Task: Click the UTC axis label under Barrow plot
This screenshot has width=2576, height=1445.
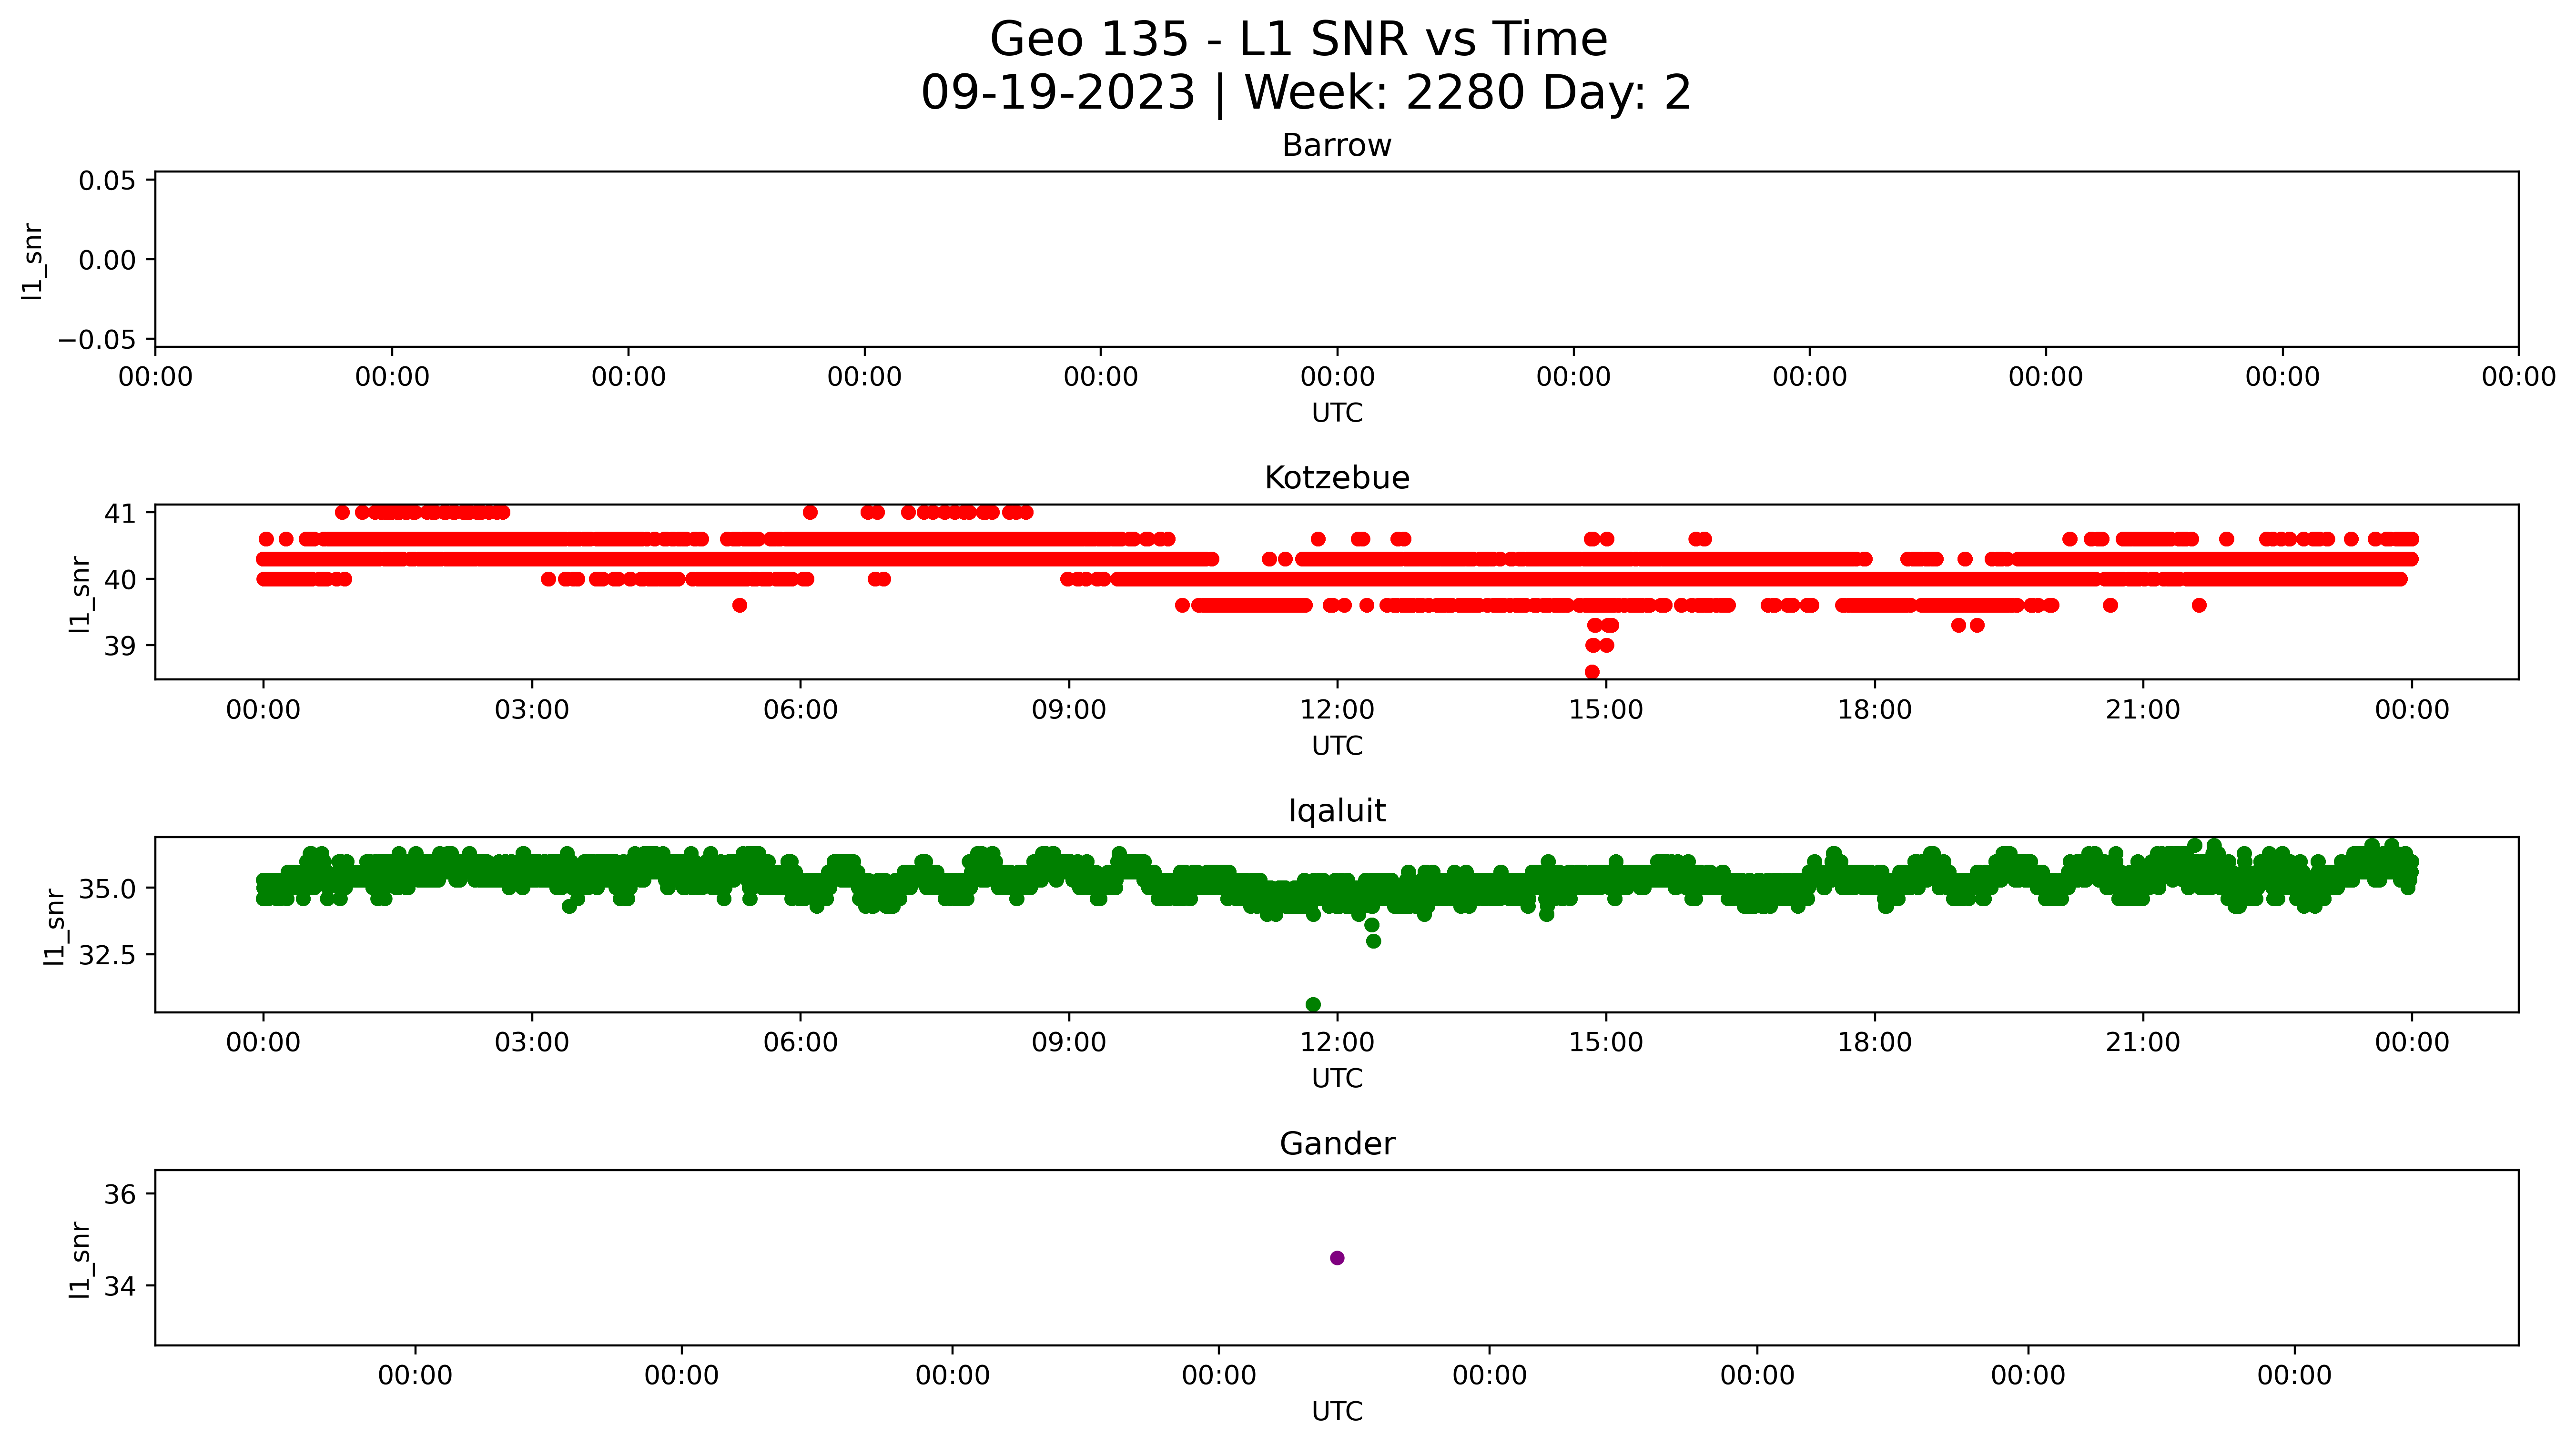Action: tap(1337, 413)
